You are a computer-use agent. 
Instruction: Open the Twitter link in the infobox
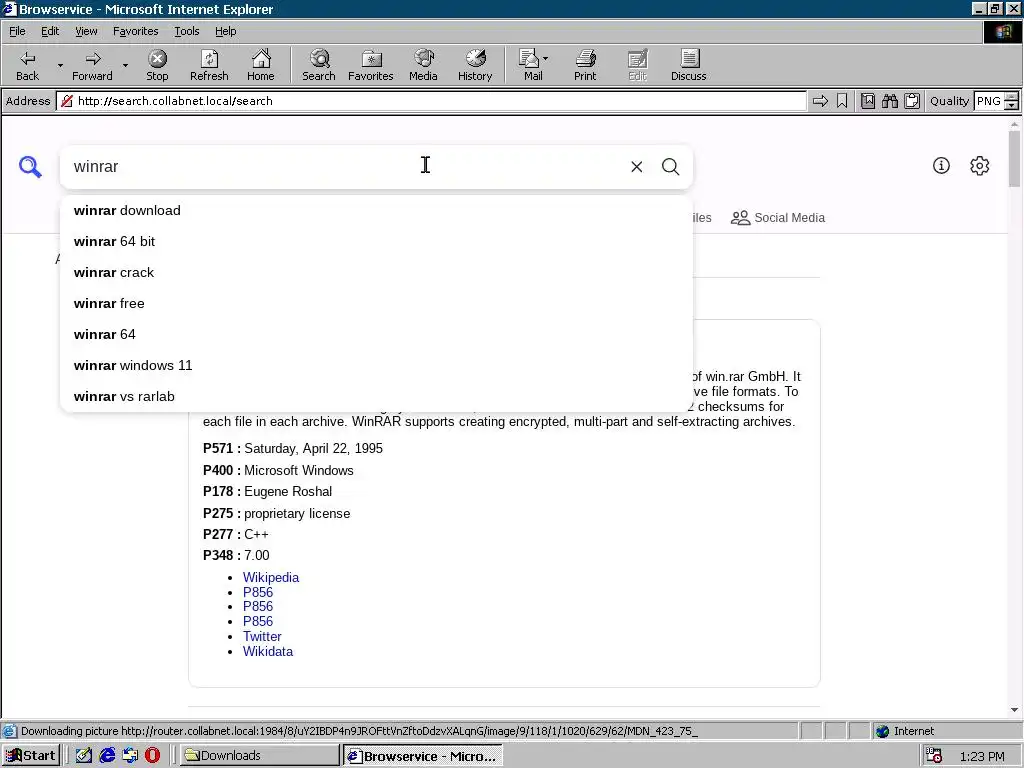tap(262, 636)
